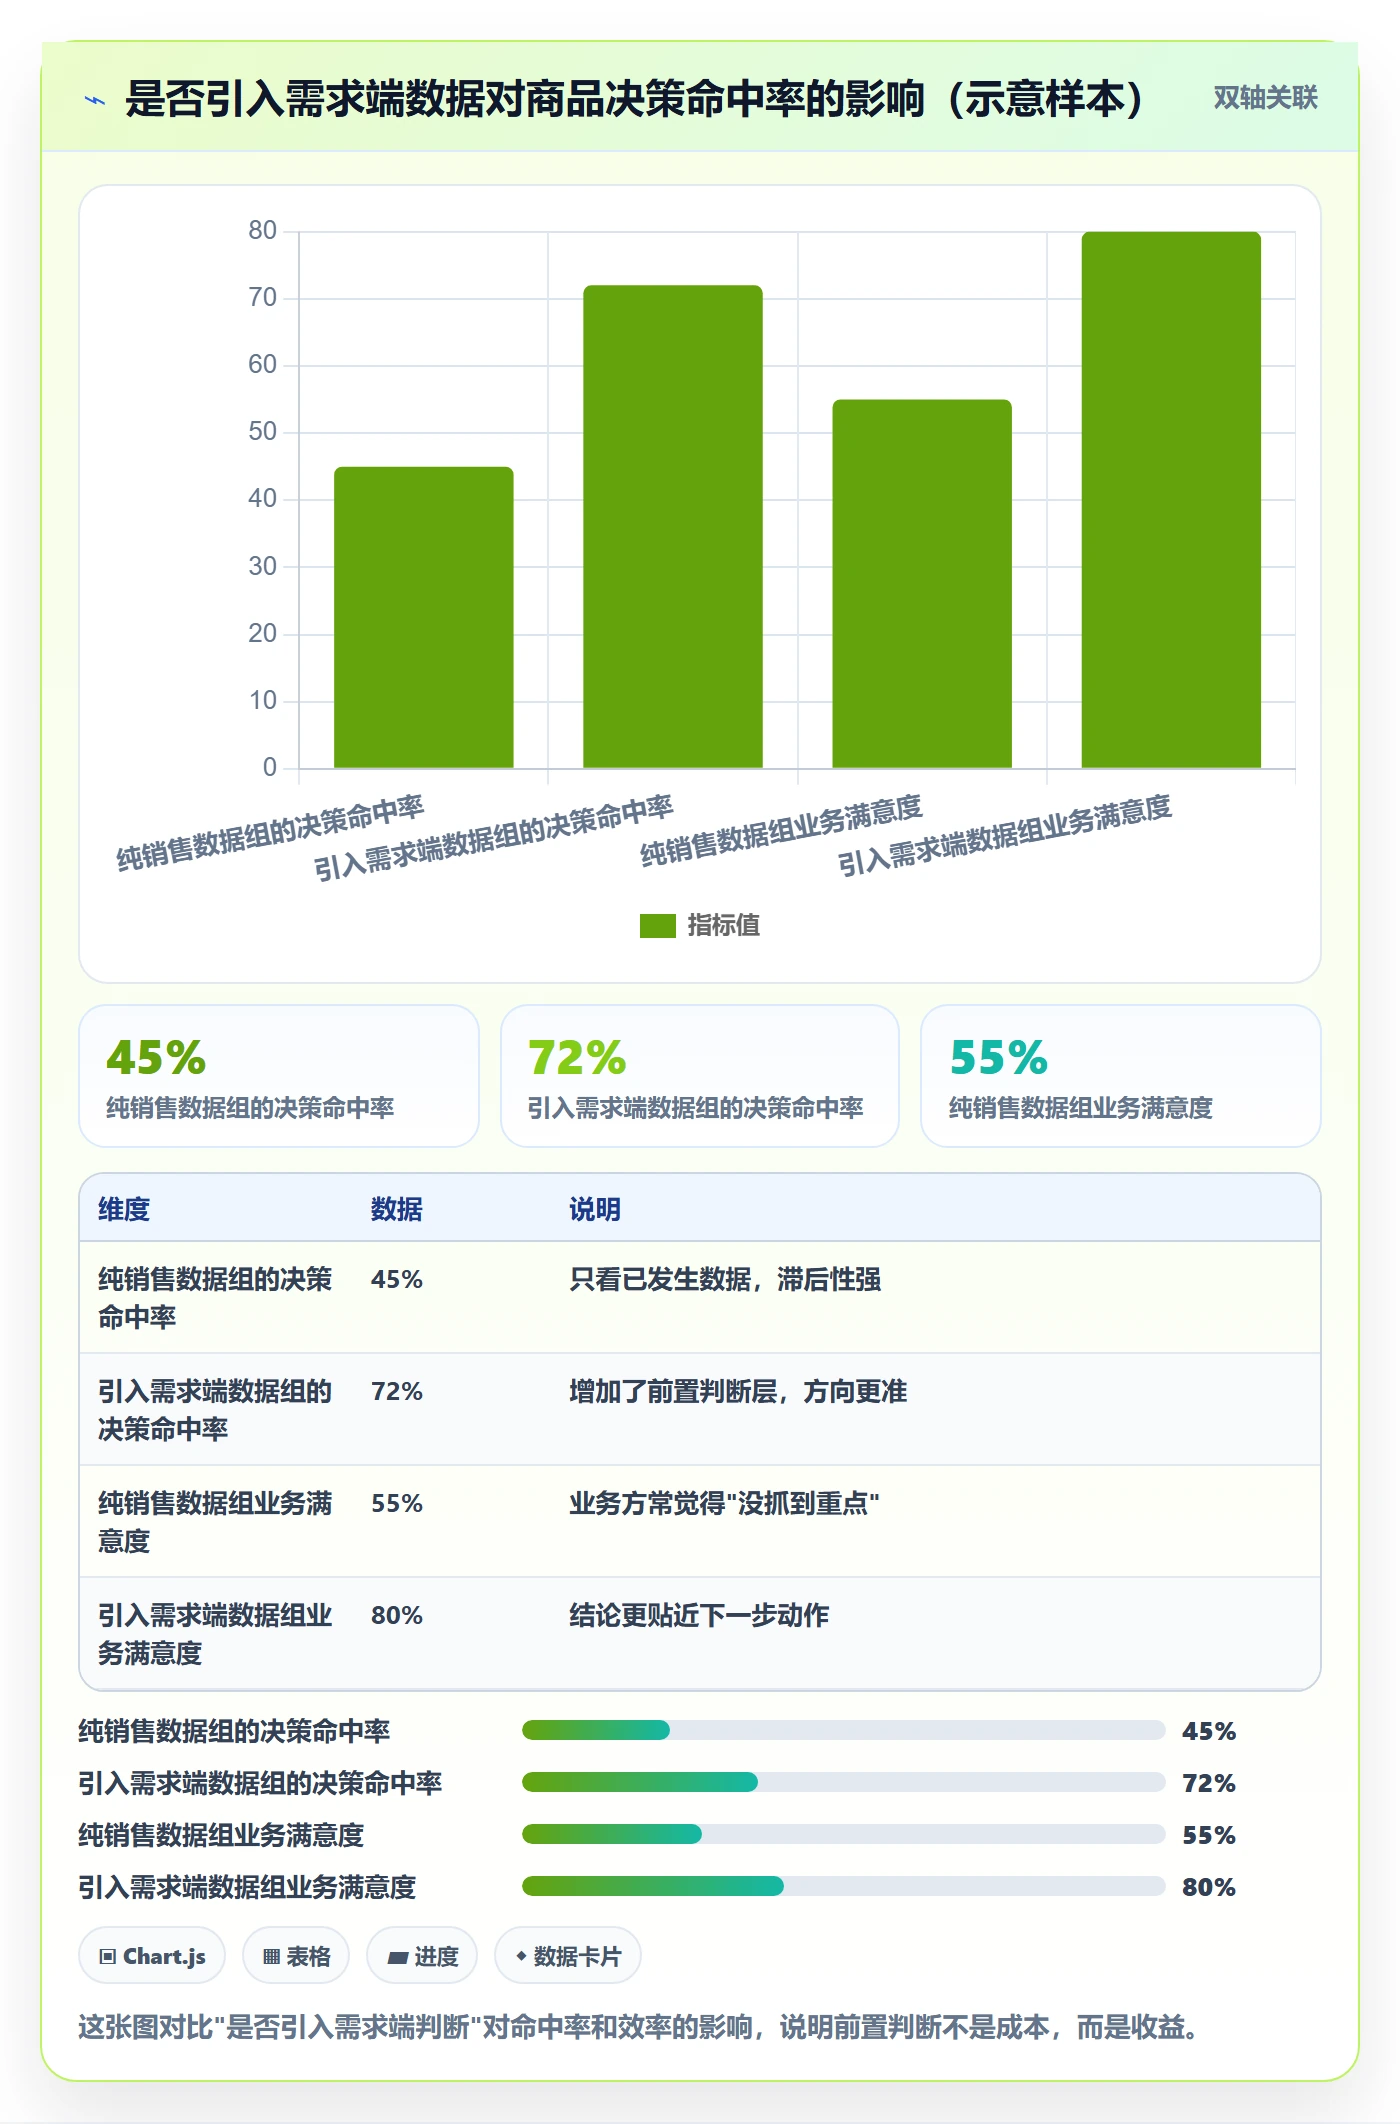This screenshot has width=1400, height=2124.
Task: Click the 表格 tag chip
Action: coord(296,1956)
